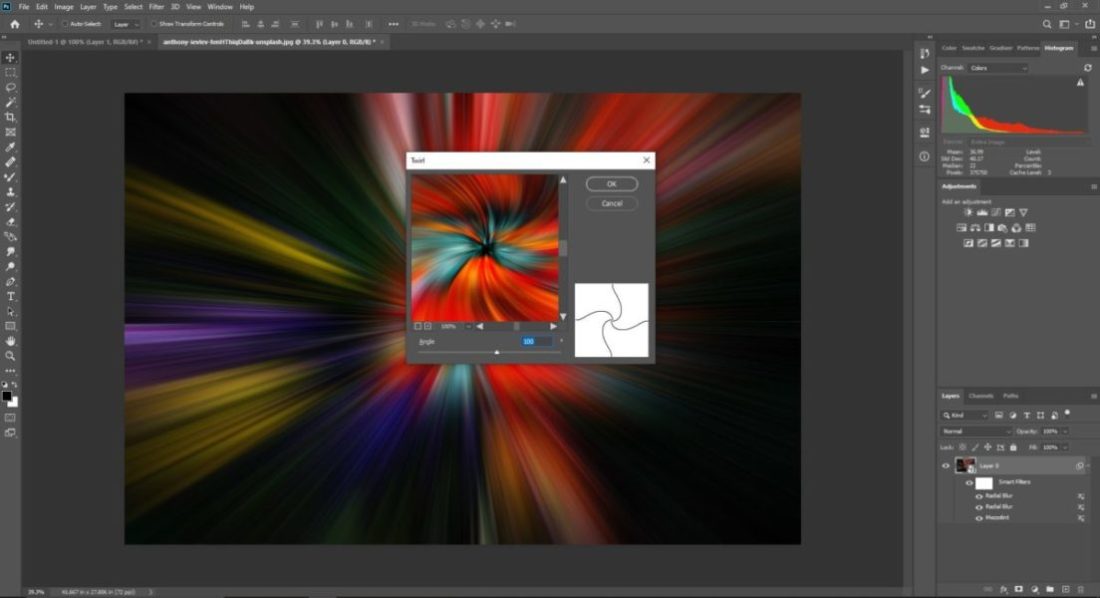
Task: Open the File menu
Action: pyautogui.click(x=24, y=7)
